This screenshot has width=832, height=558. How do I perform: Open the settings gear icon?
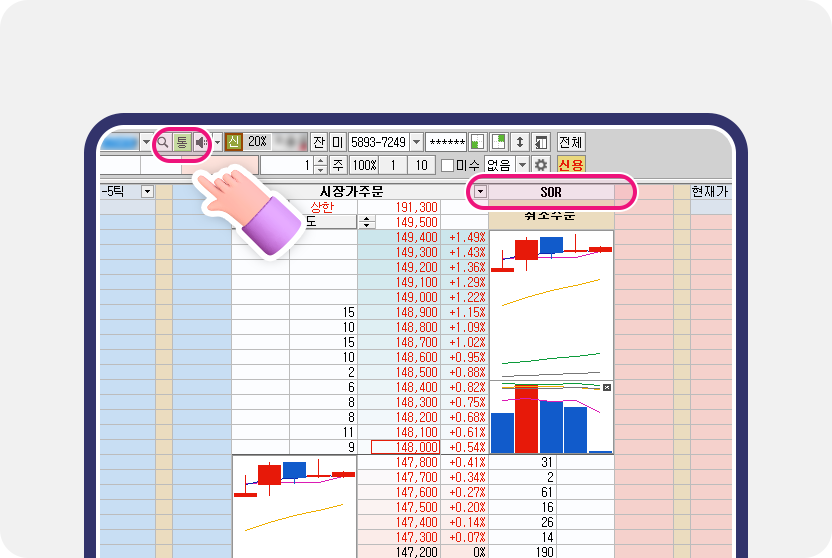pyautogui.click(x=542, y=165)
